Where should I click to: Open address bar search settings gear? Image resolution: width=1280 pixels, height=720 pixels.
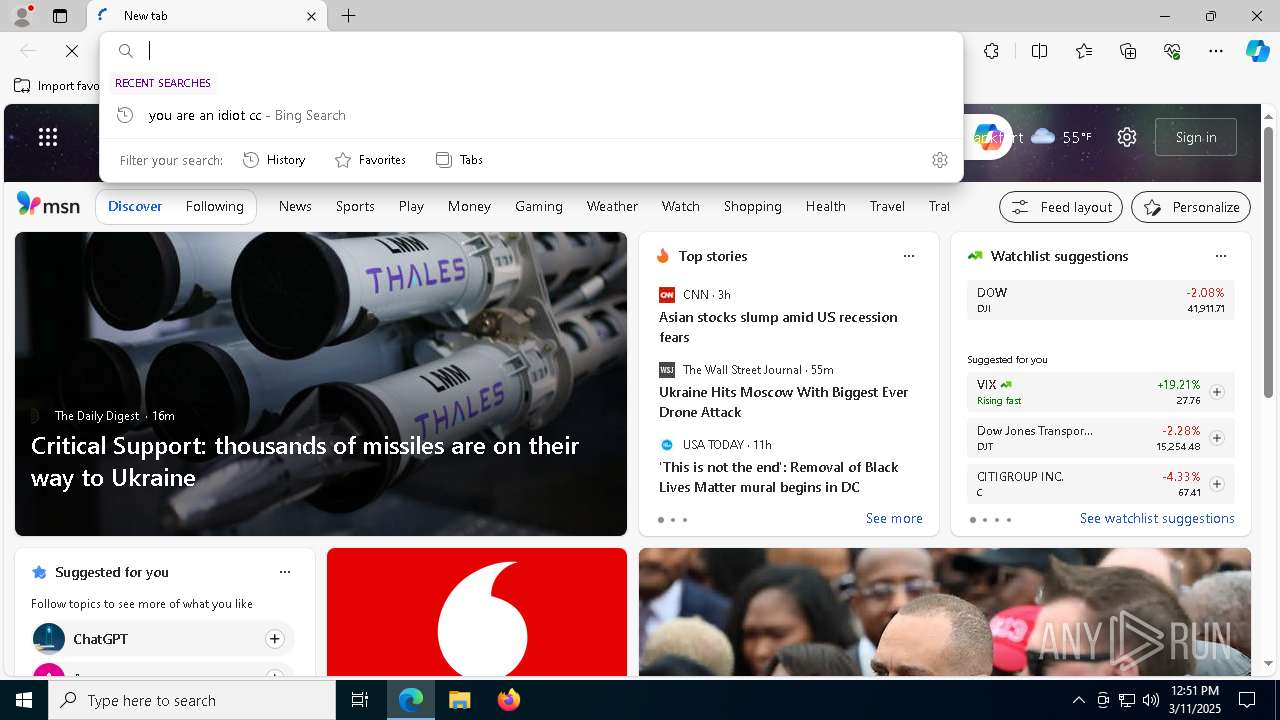tap(940, 160)
